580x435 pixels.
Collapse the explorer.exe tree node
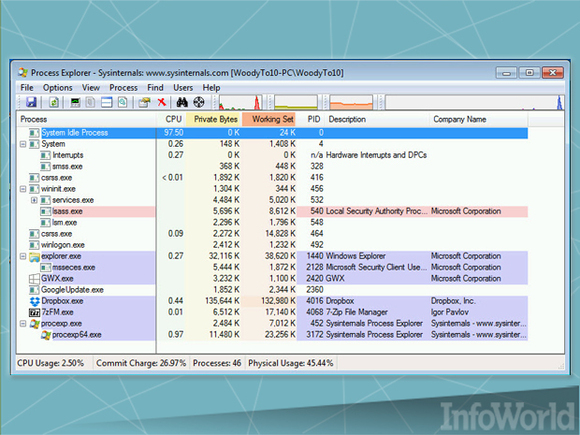23,256
